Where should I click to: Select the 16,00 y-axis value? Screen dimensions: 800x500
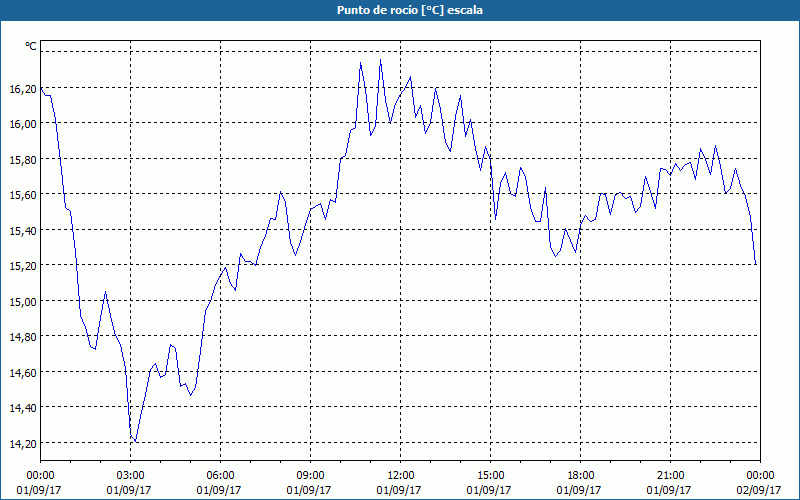23,124
